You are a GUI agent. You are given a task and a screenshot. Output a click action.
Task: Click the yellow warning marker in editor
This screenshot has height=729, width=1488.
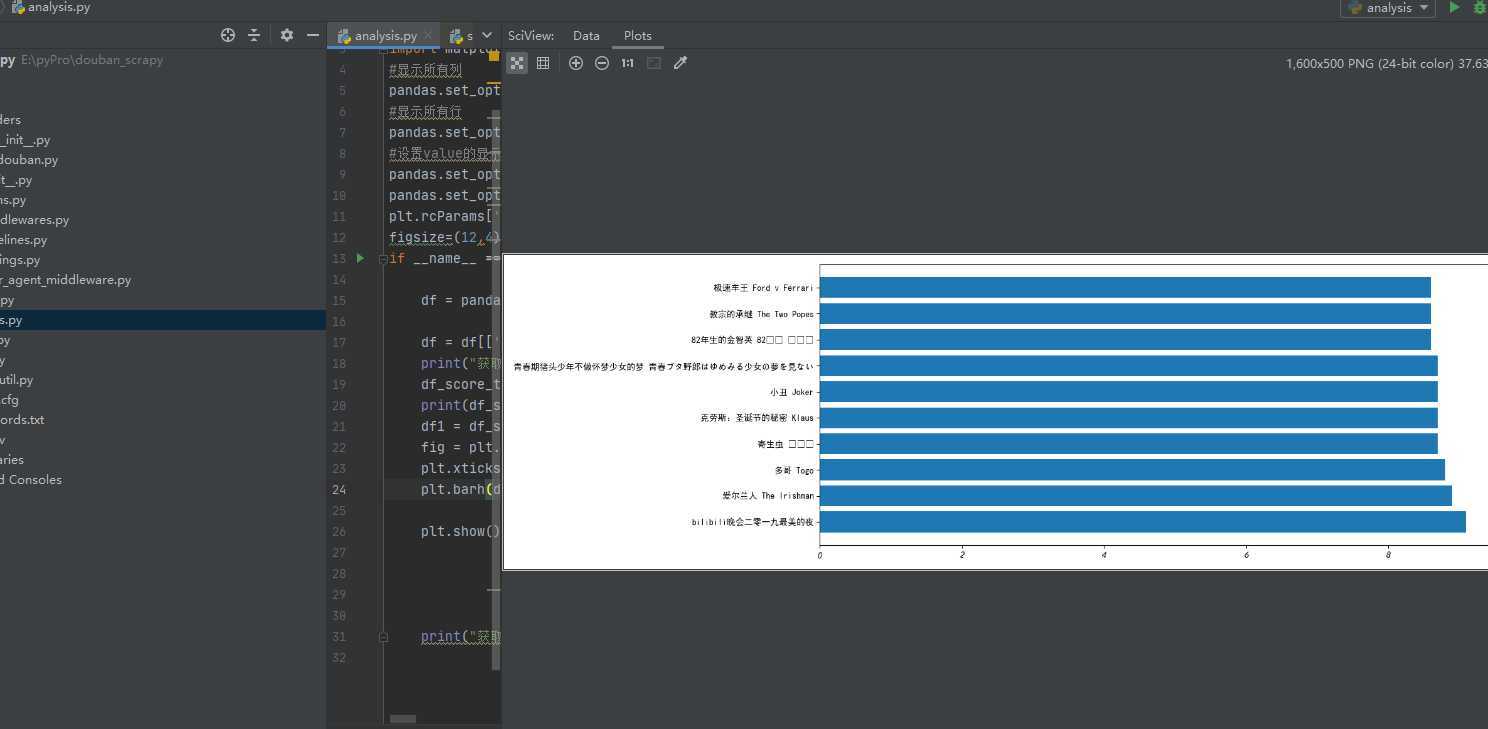pyautogui.click(x=494, y=57)
